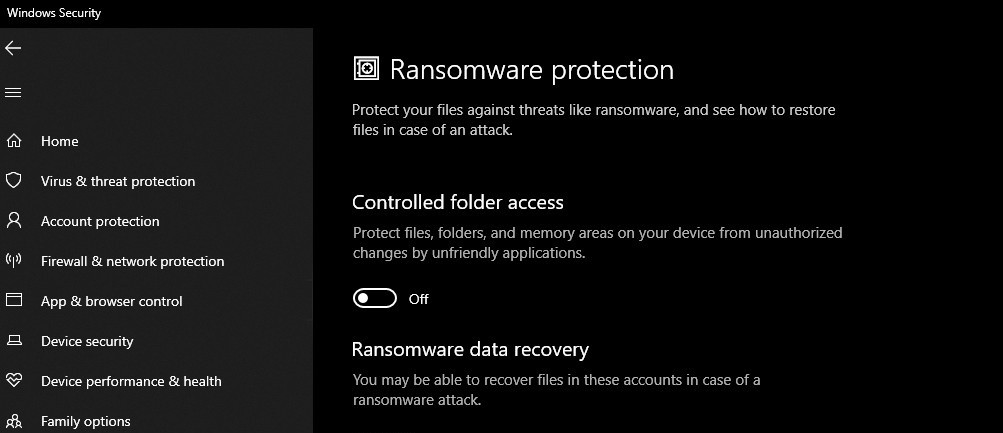Click the App & browser control window icon
Image resolution: width=1003 pixels, height=433 pixels.
point(14,301)
